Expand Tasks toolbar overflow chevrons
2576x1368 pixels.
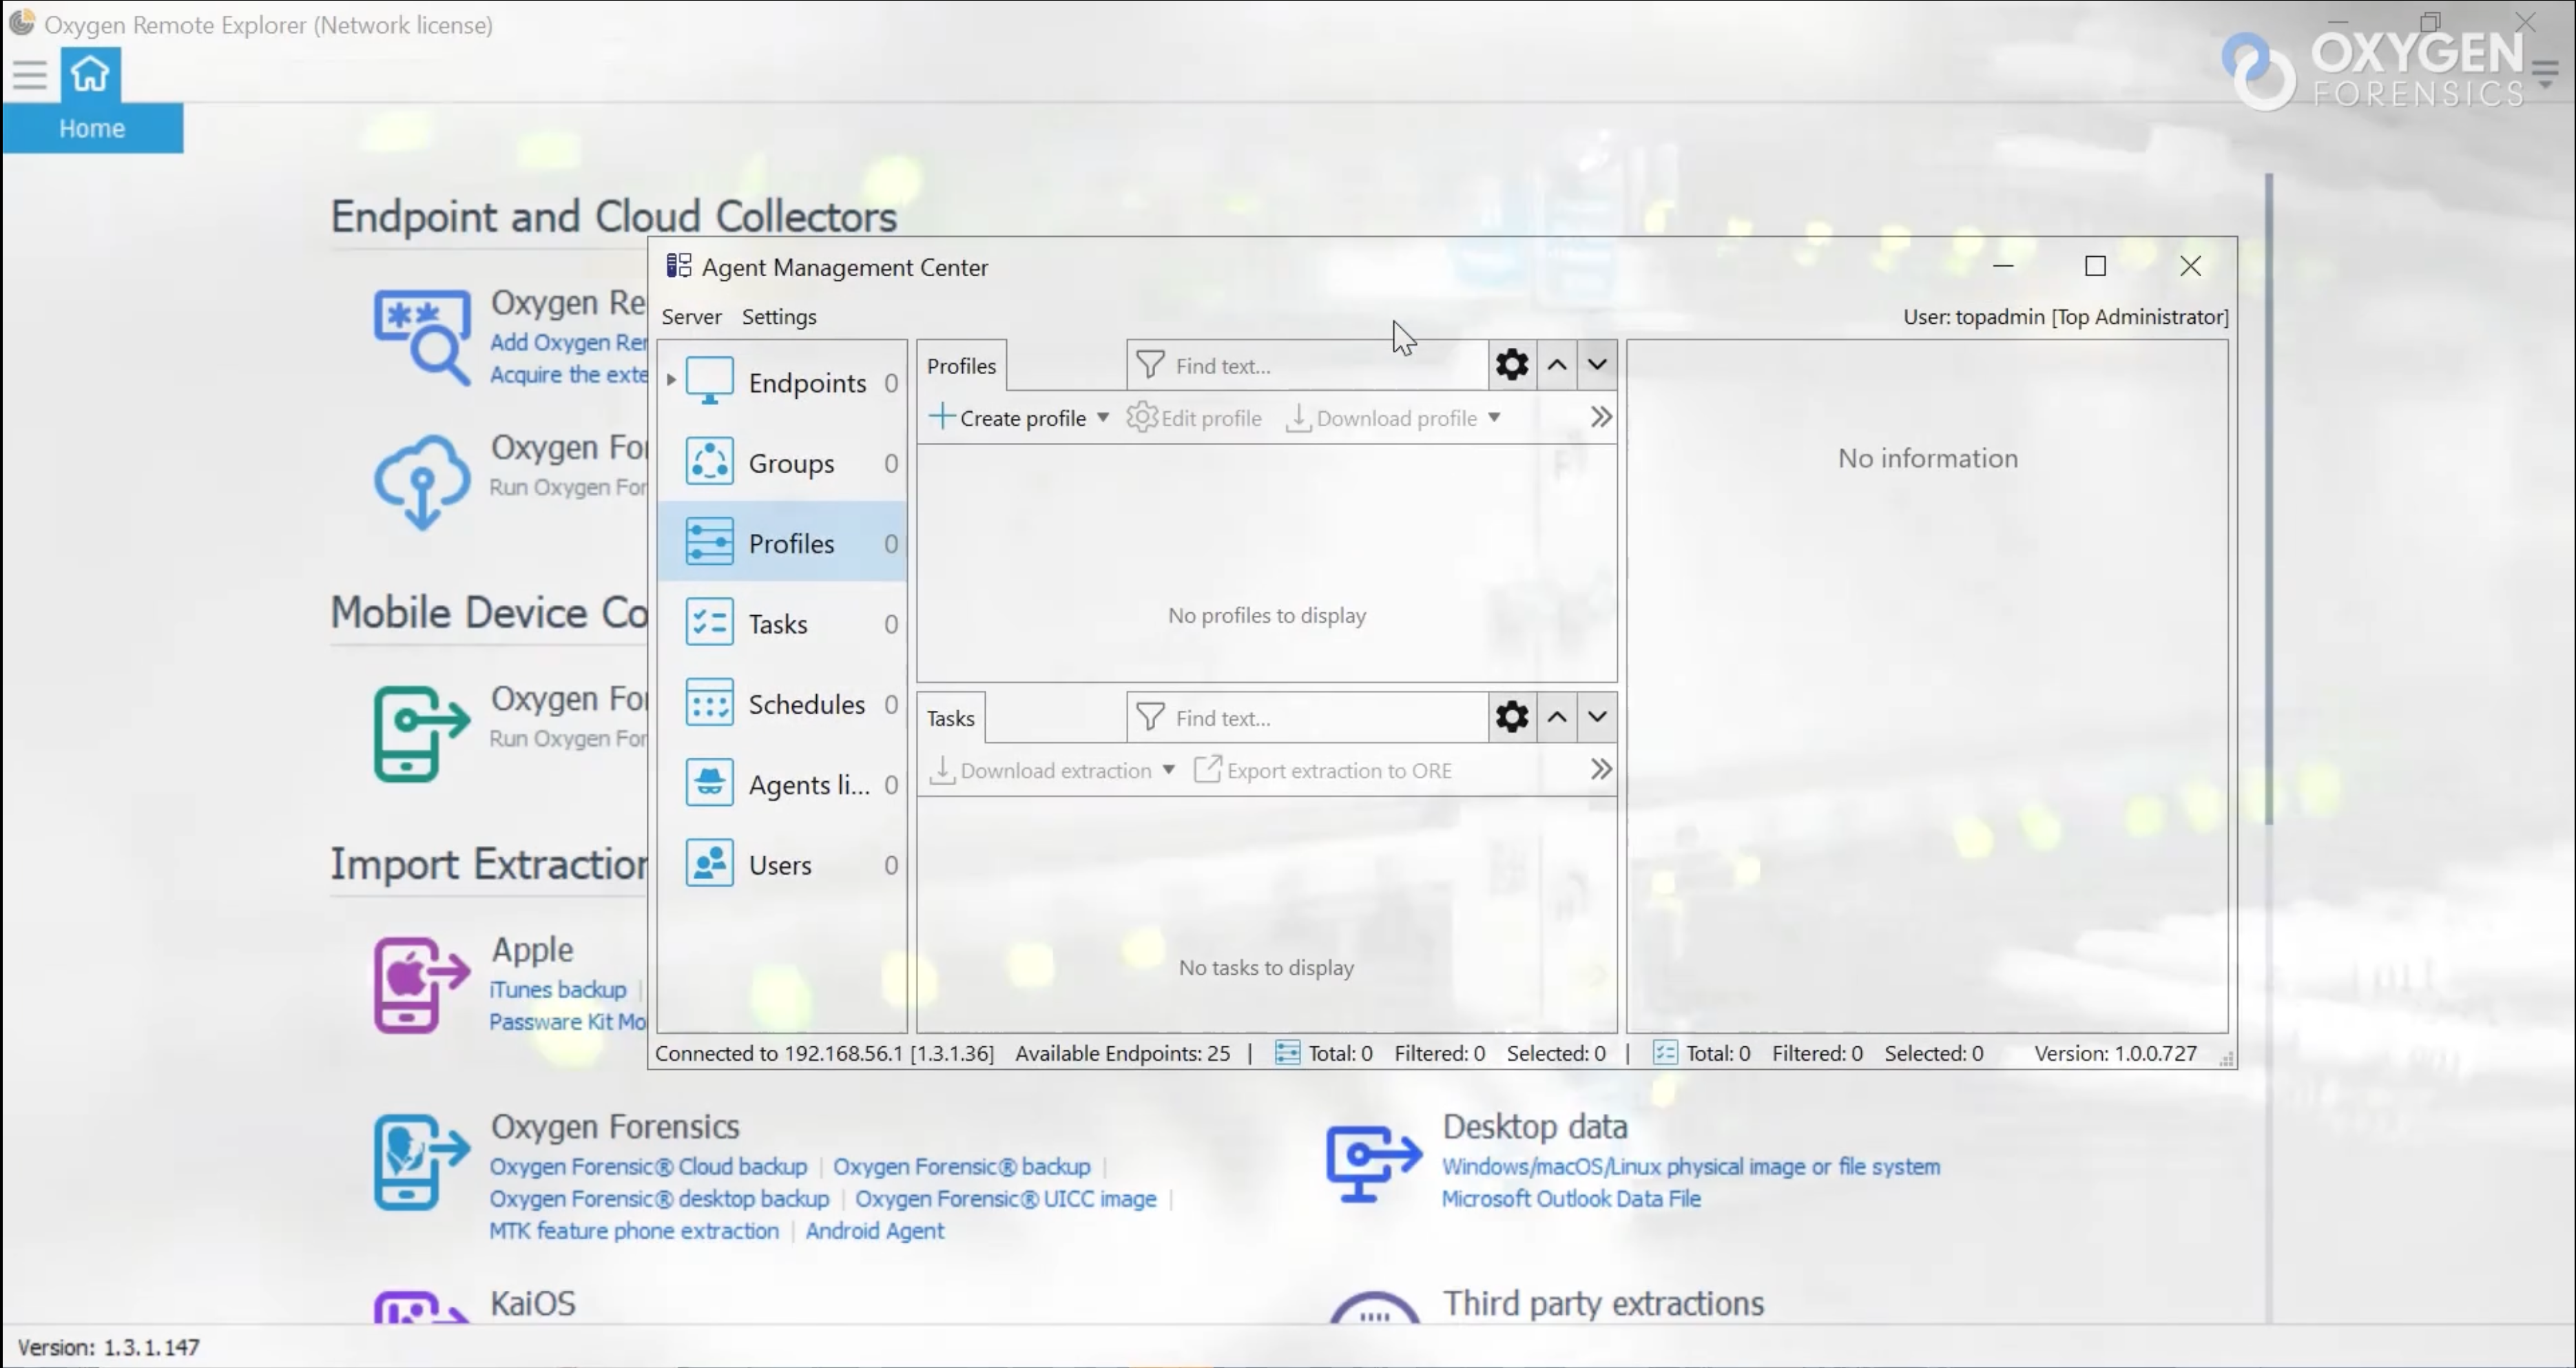click(1600, 769)
